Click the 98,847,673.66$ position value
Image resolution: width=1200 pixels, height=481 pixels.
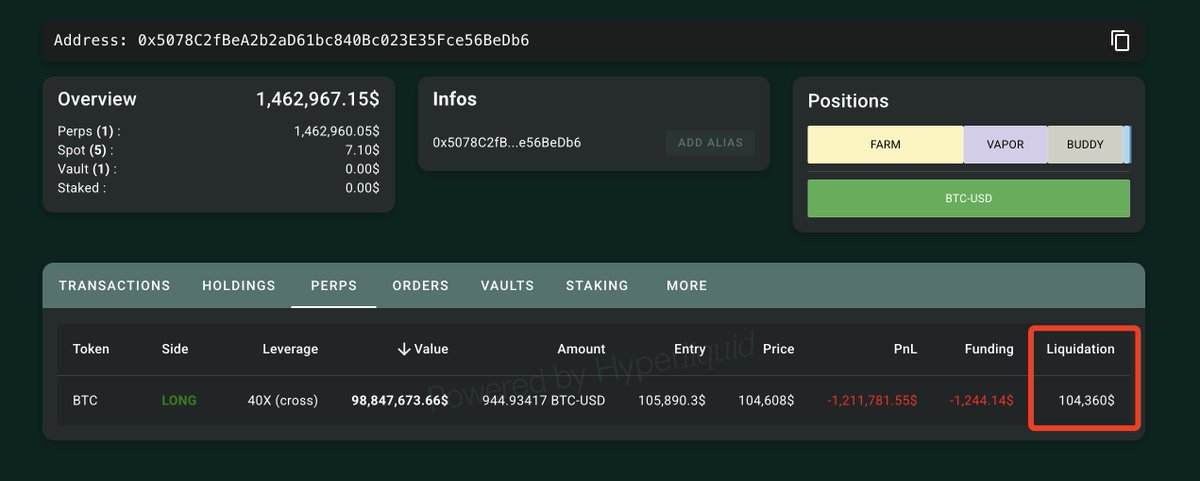[x=400, y=400]
